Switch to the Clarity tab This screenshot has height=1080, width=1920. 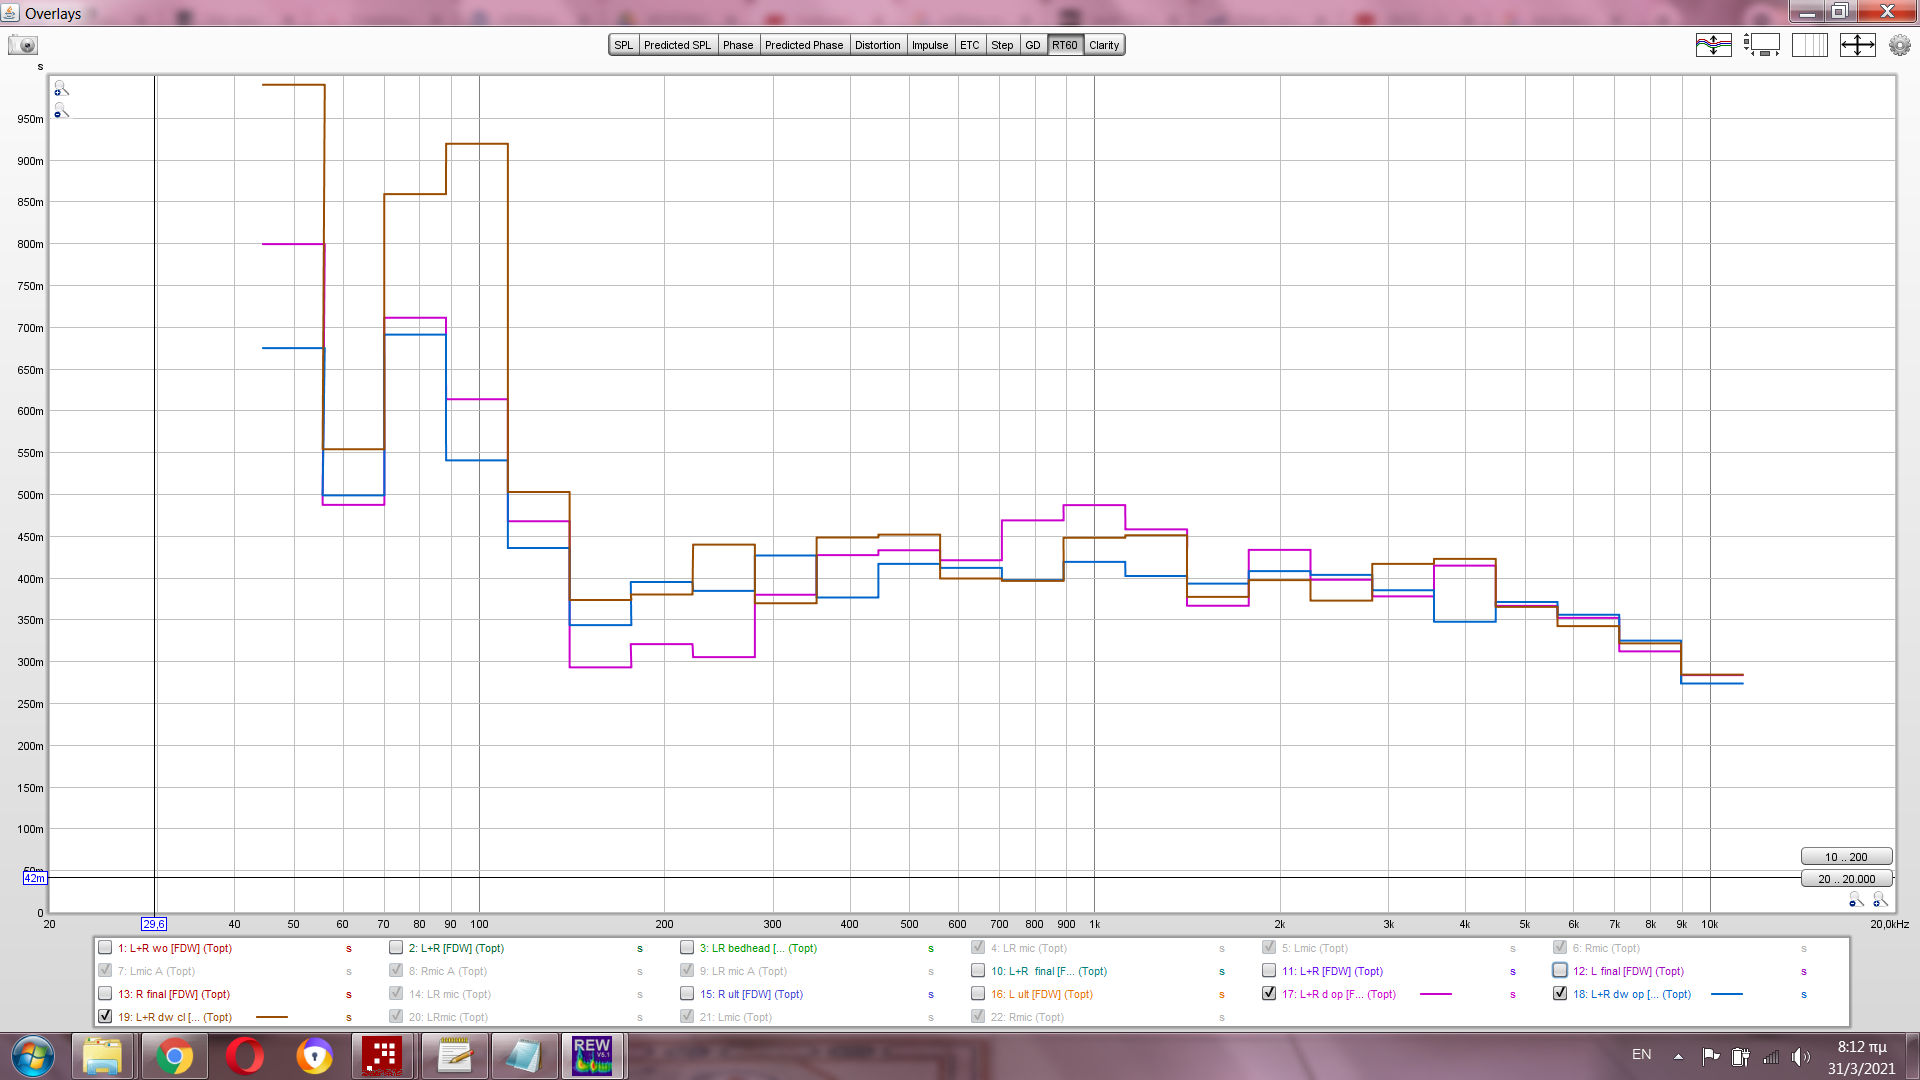click(1104, 45)
